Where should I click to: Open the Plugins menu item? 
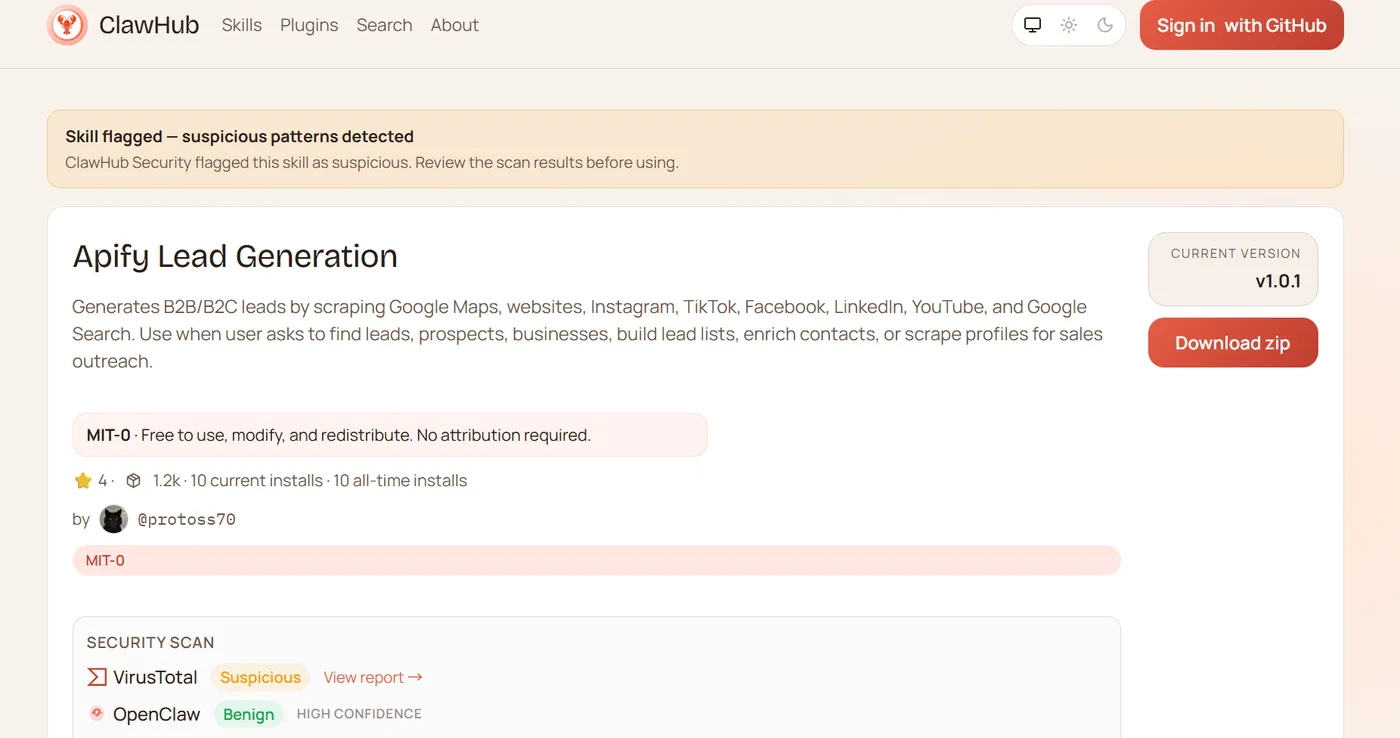309,25
